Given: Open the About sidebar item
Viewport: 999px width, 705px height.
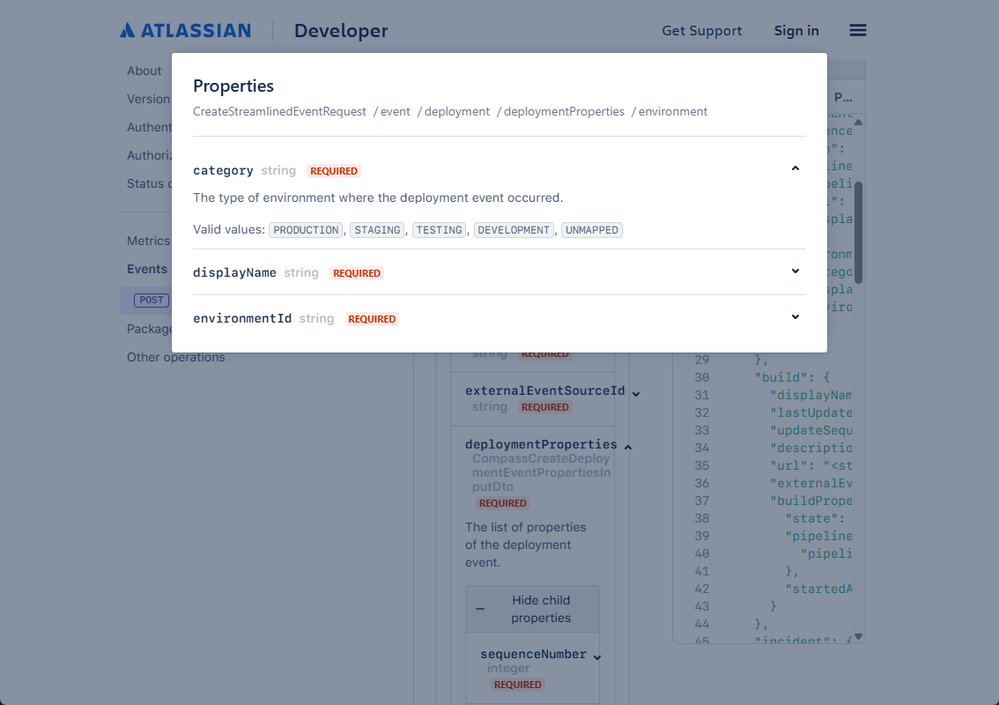Looking at the screenshot, I should coord(144,71).
